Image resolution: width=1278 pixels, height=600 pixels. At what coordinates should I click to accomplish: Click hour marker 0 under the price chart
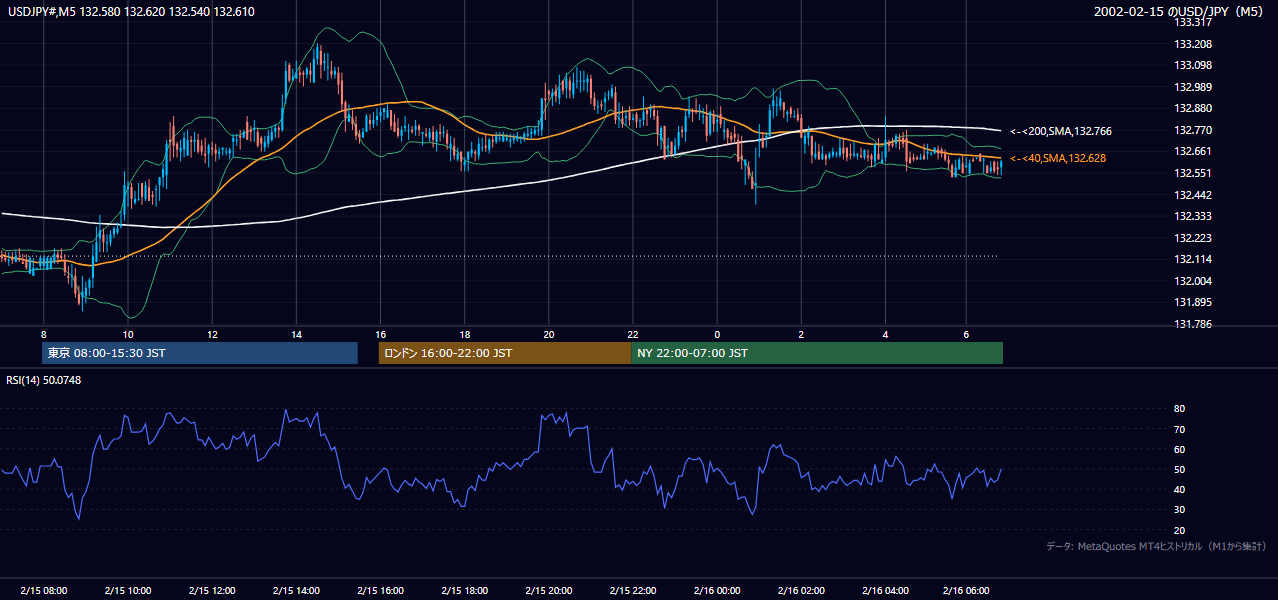[717, 334]
